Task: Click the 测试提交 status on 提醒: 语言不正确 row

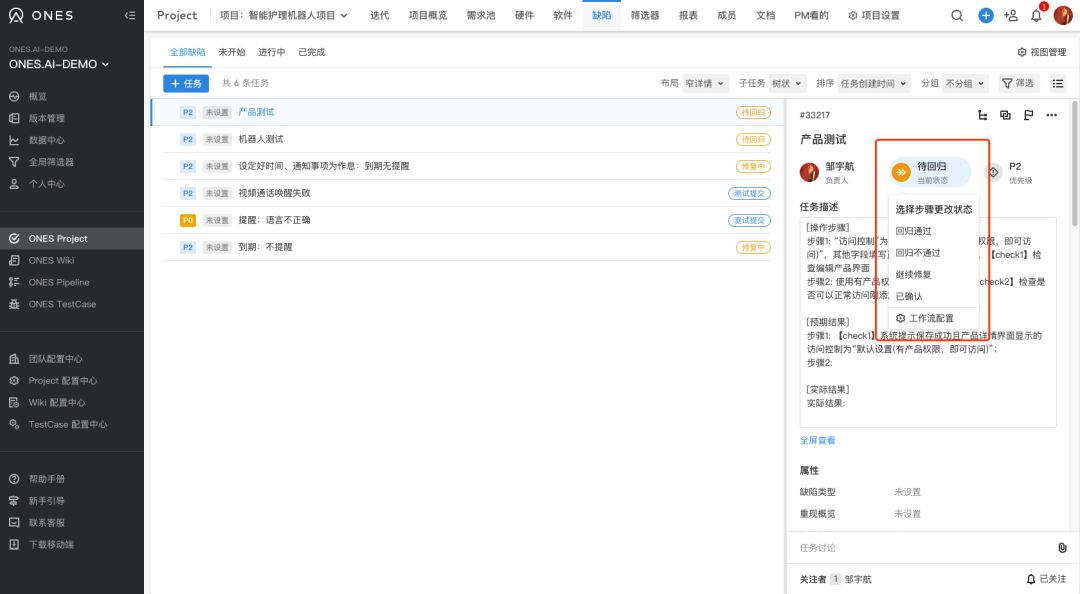Action: [x=749, y=221]
